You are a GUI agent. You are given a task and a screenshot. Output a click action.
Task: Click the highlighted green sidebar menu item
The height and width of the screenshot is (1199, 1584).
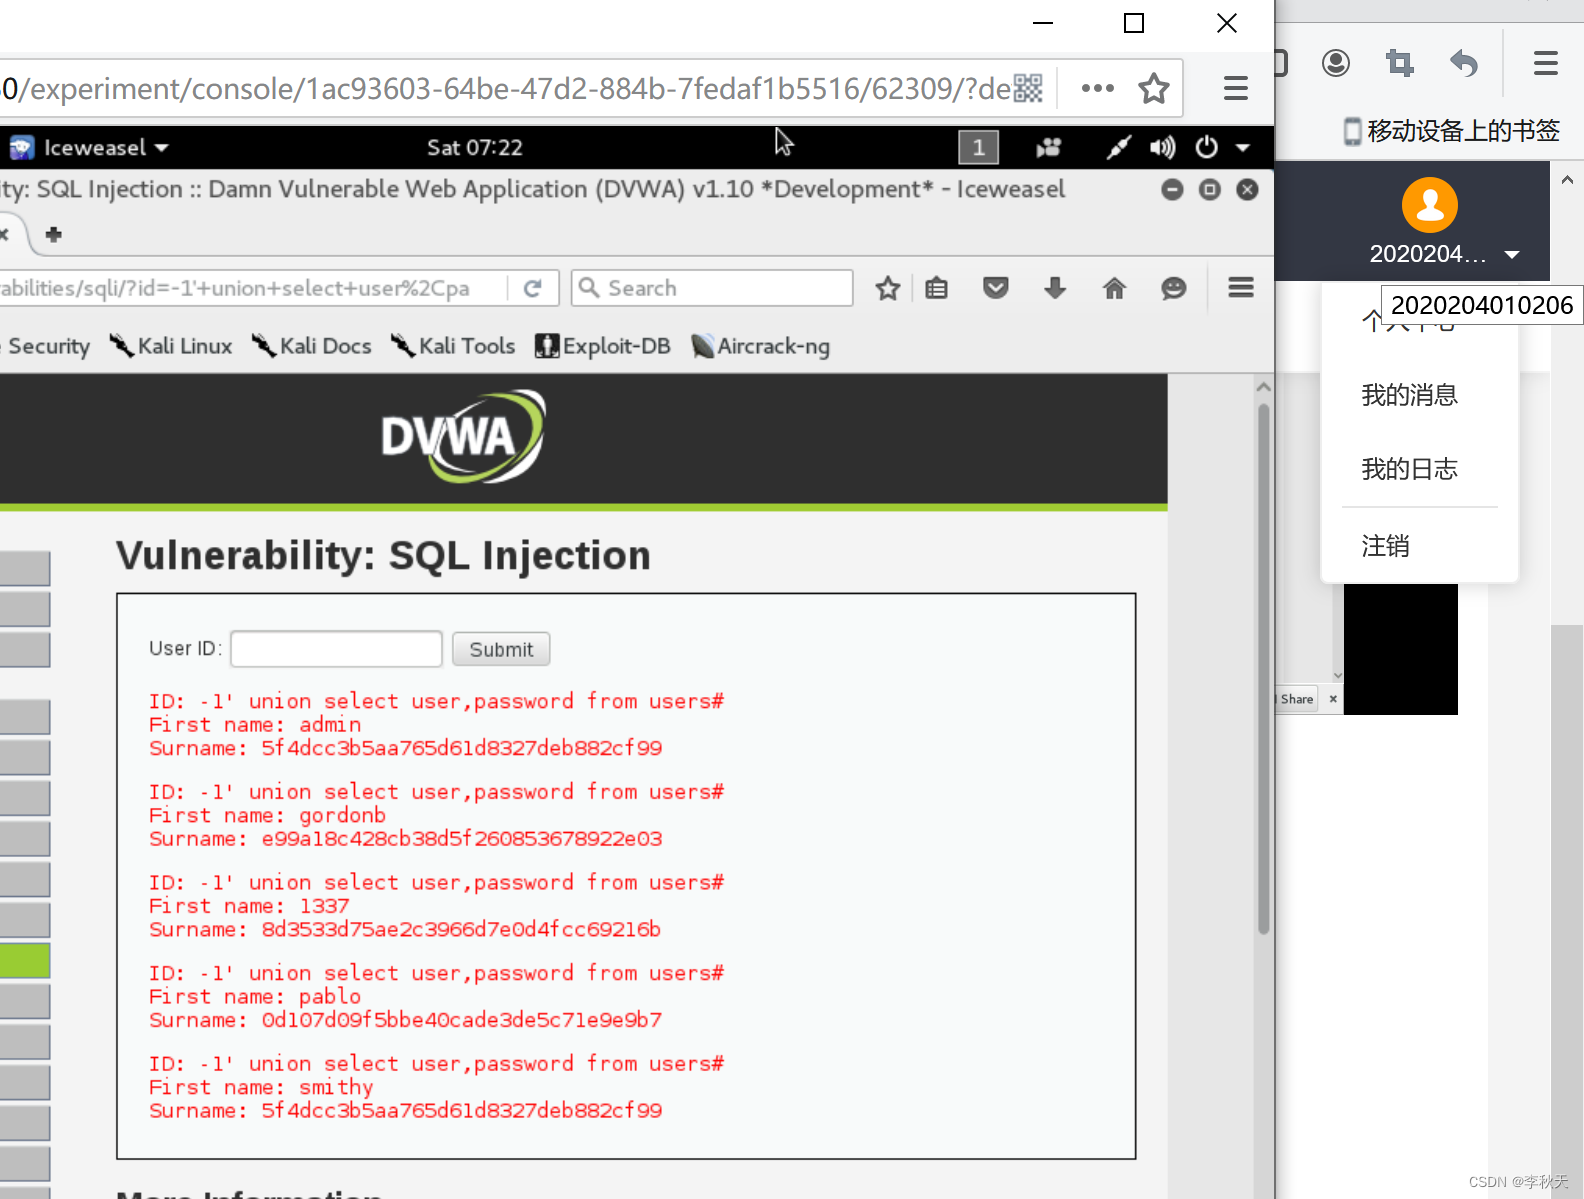(x=25, y=961)
